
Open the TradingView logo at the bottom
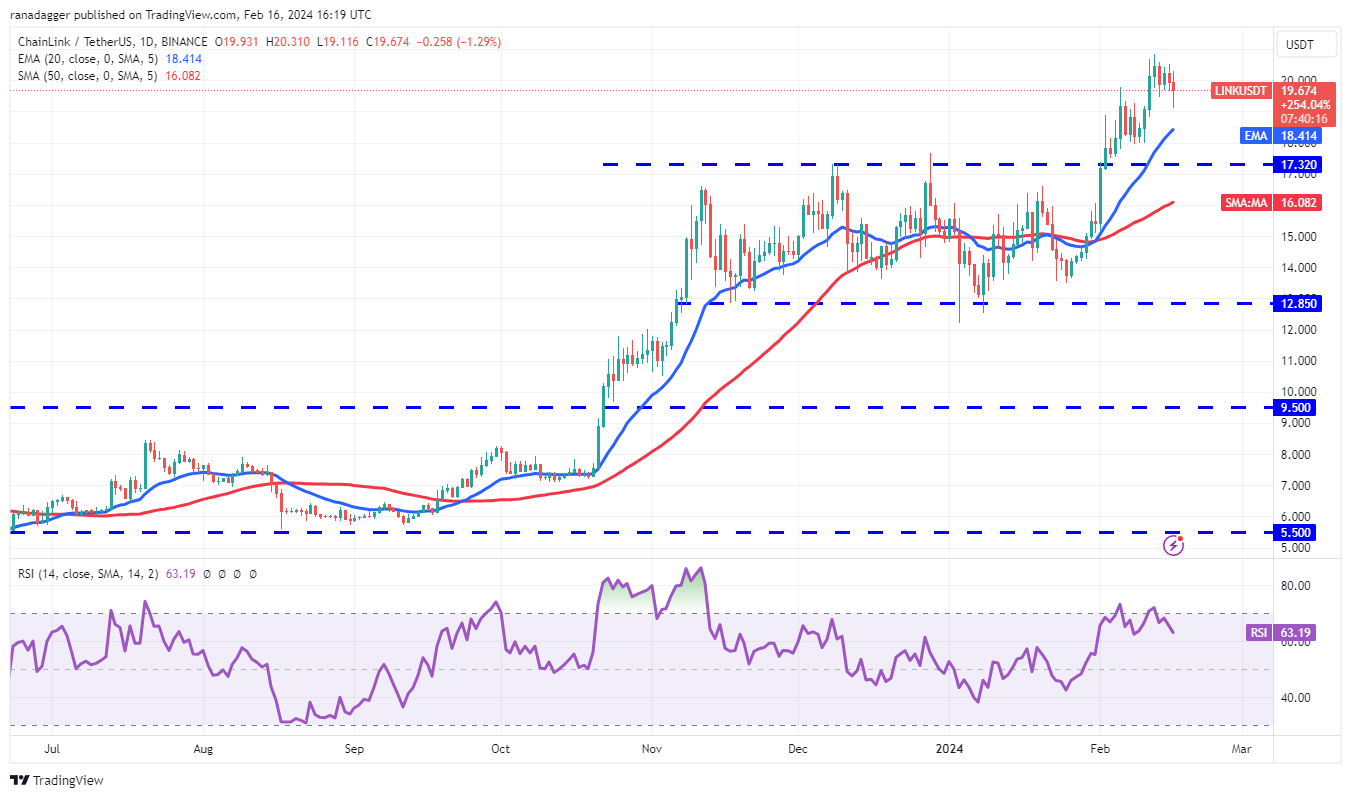click(x=57, y=780)
